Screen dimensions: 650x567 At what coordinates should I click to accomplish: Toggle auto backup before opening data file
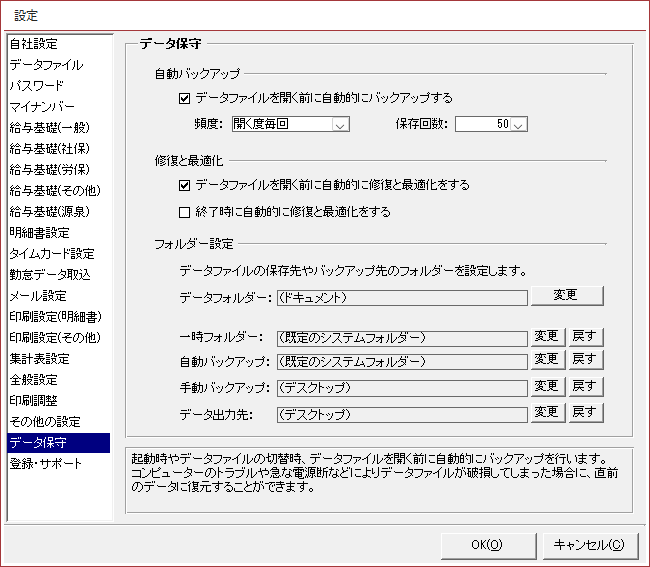click(x=184, y=98)
